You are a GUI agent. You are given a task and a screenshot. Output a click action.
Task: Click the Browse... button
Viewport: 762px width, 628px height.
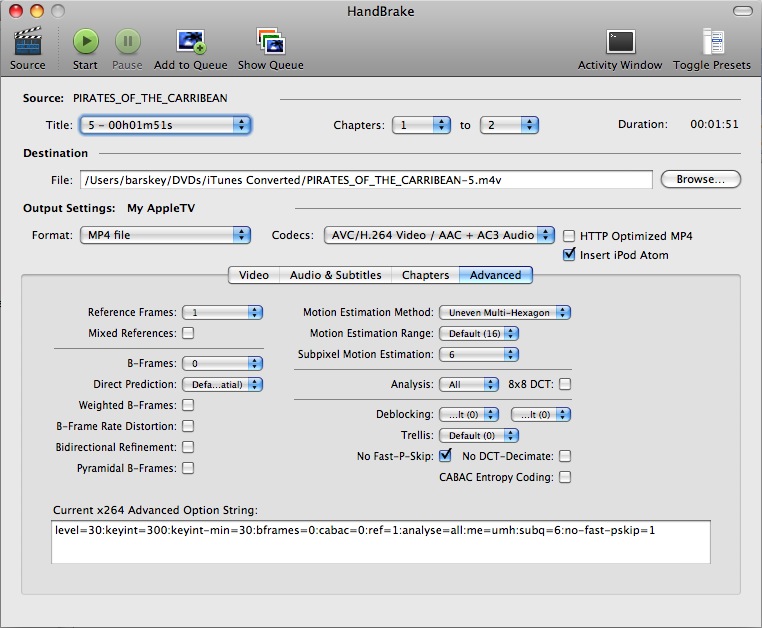pos(700,179)
